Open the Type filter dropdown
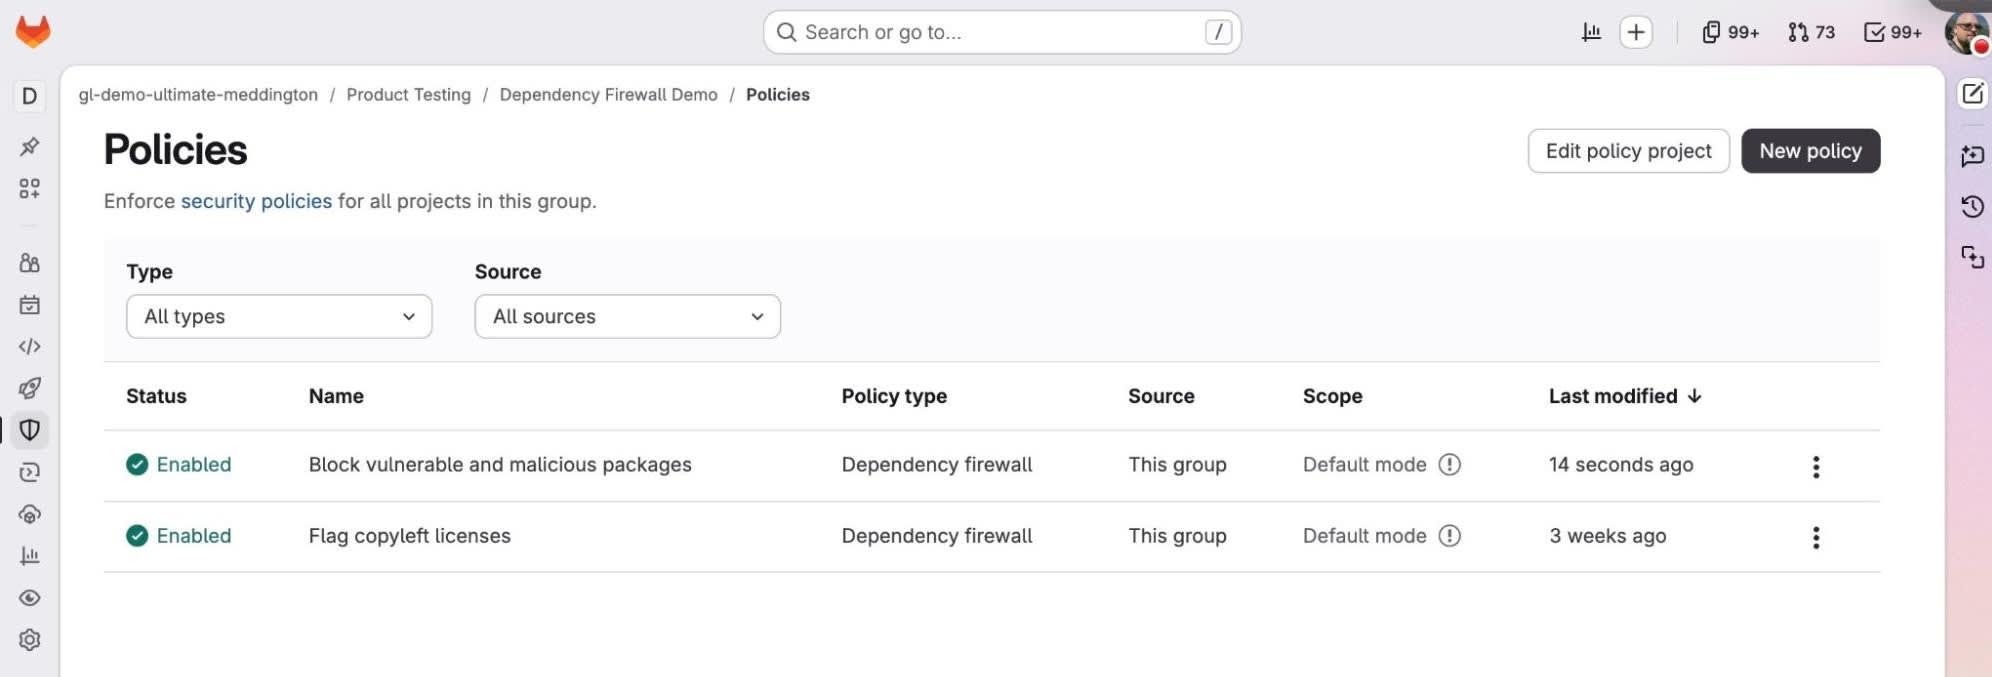The height and width of the screenshot is (677, 1992). coord(279,316)
